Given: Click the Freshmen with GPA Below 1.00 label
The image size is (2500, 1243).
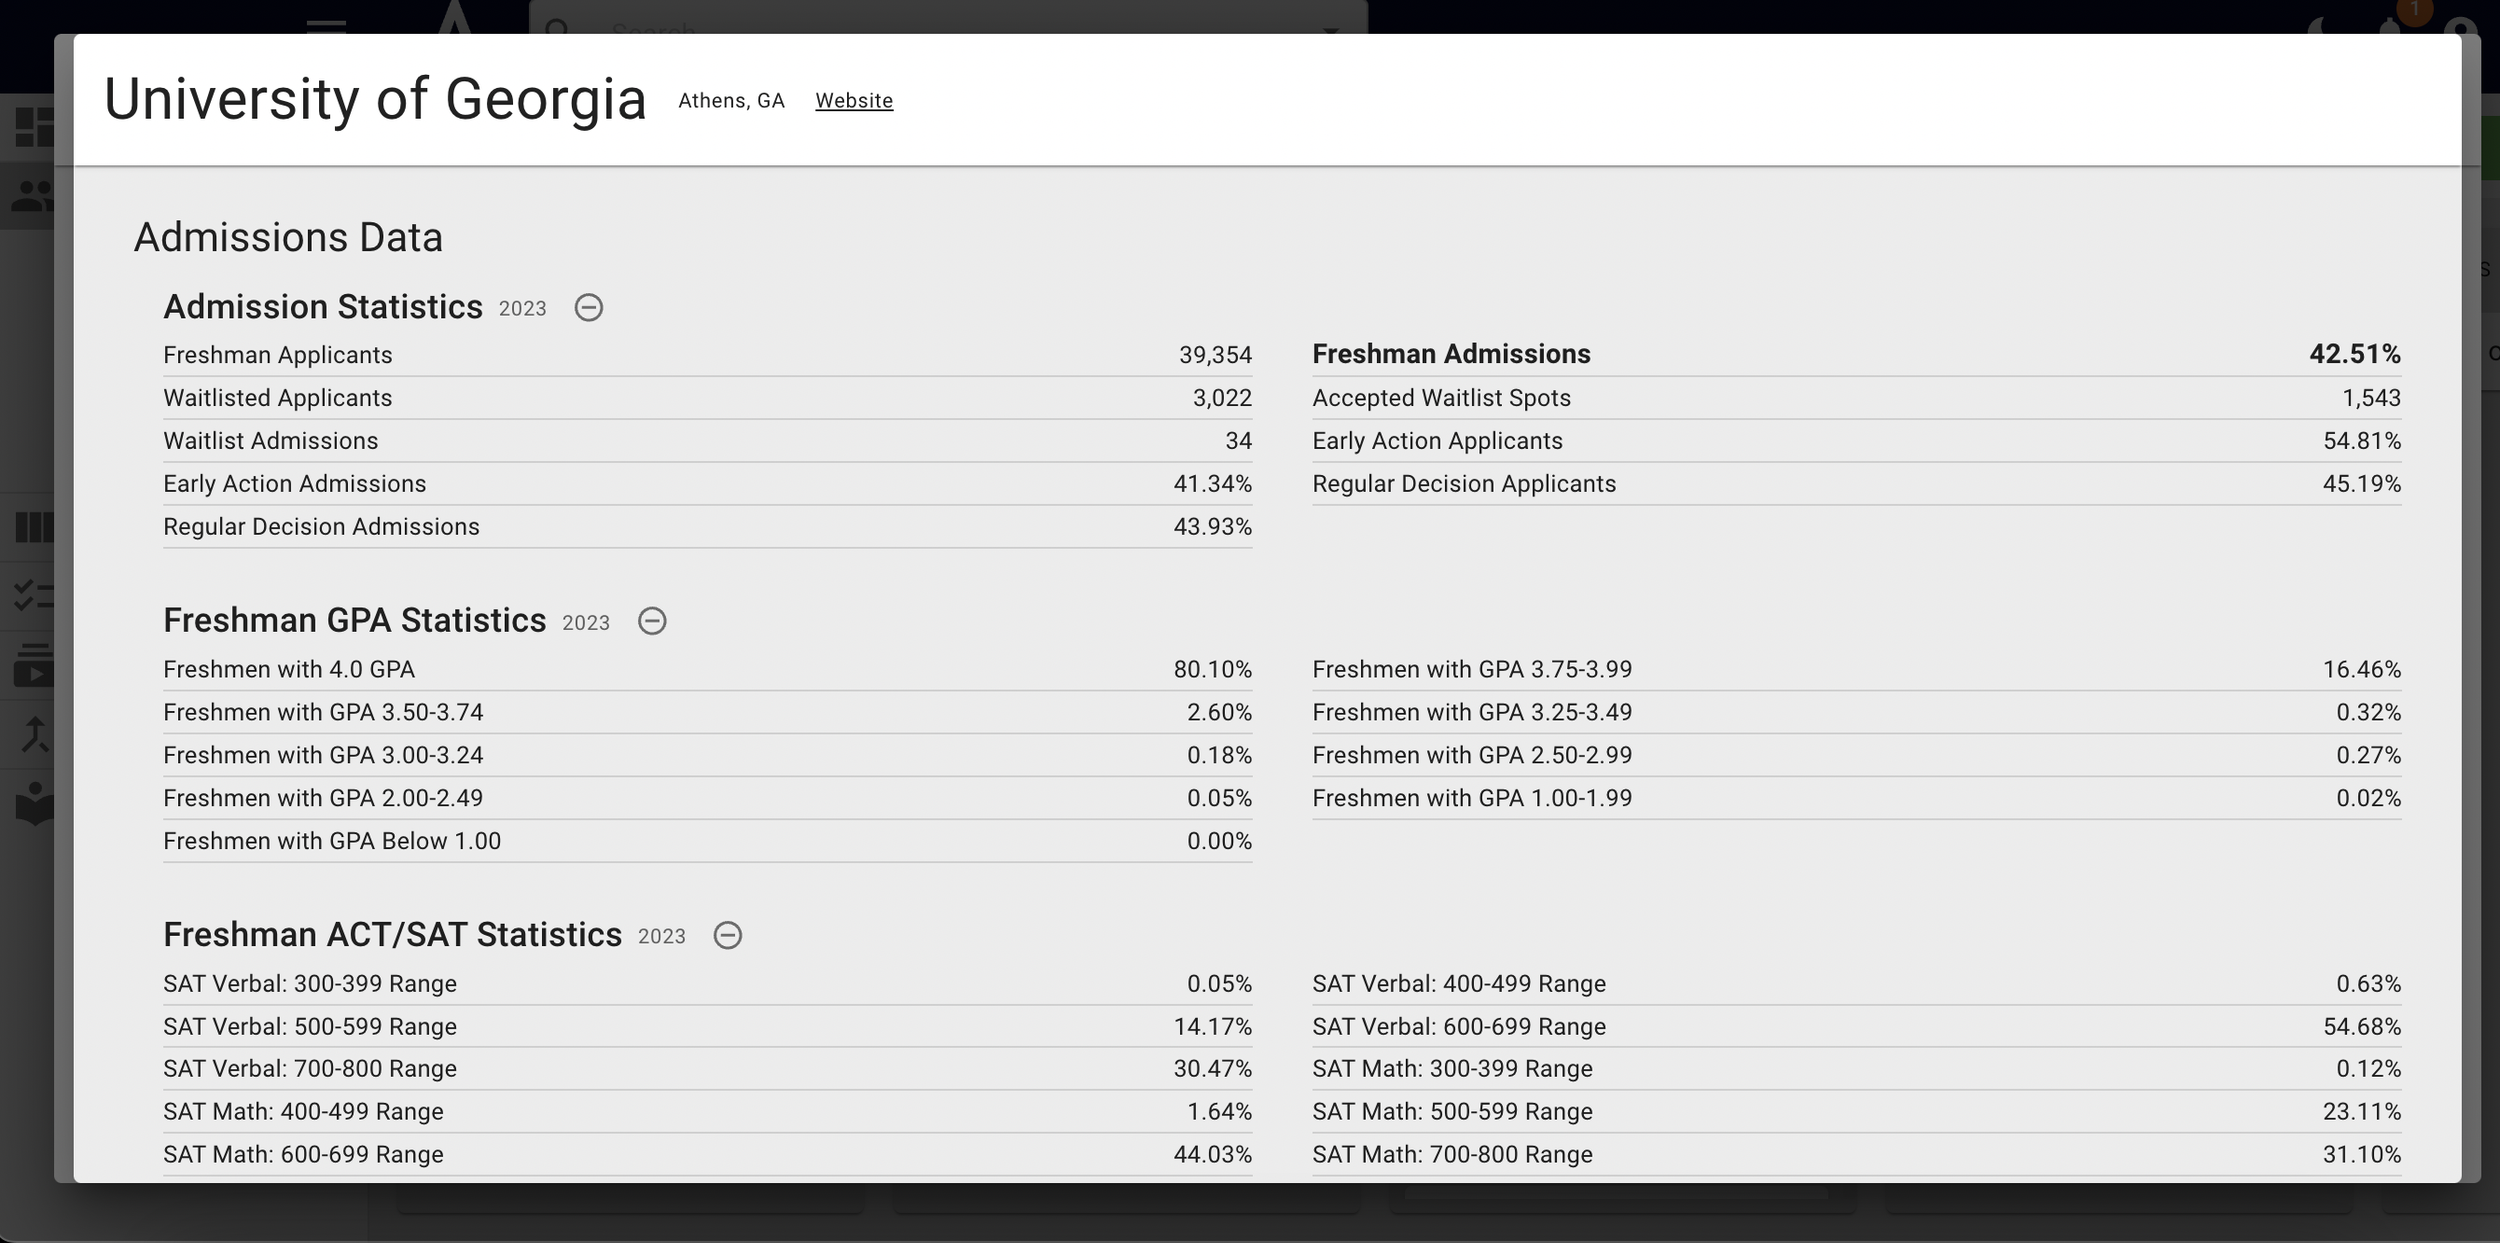Looking at the screenshot, I should [x=332, y=841].
